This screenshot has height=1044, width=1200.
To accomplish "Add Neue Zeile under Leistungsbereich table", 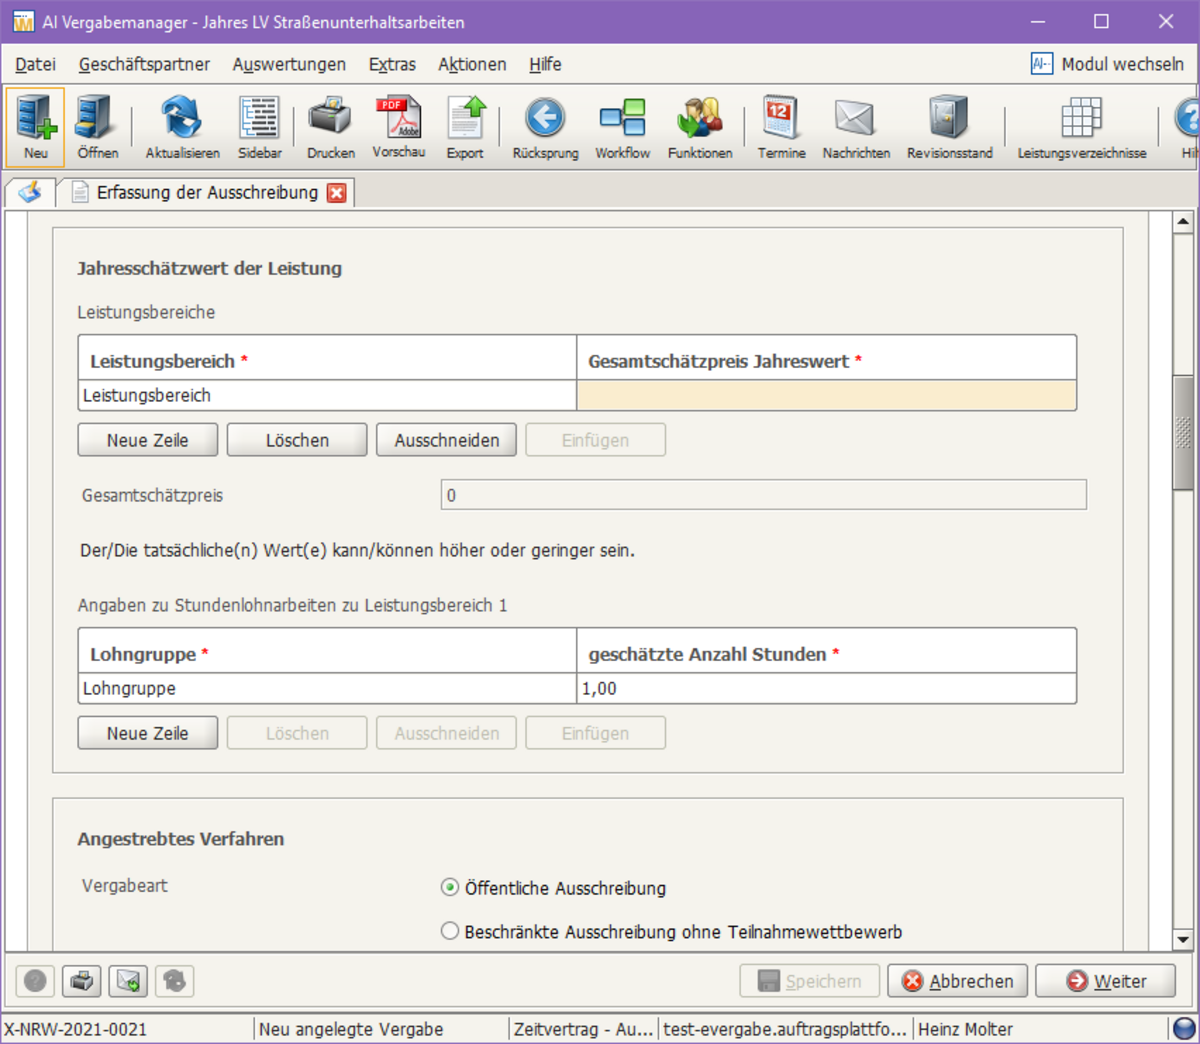I will pos(148,440).
